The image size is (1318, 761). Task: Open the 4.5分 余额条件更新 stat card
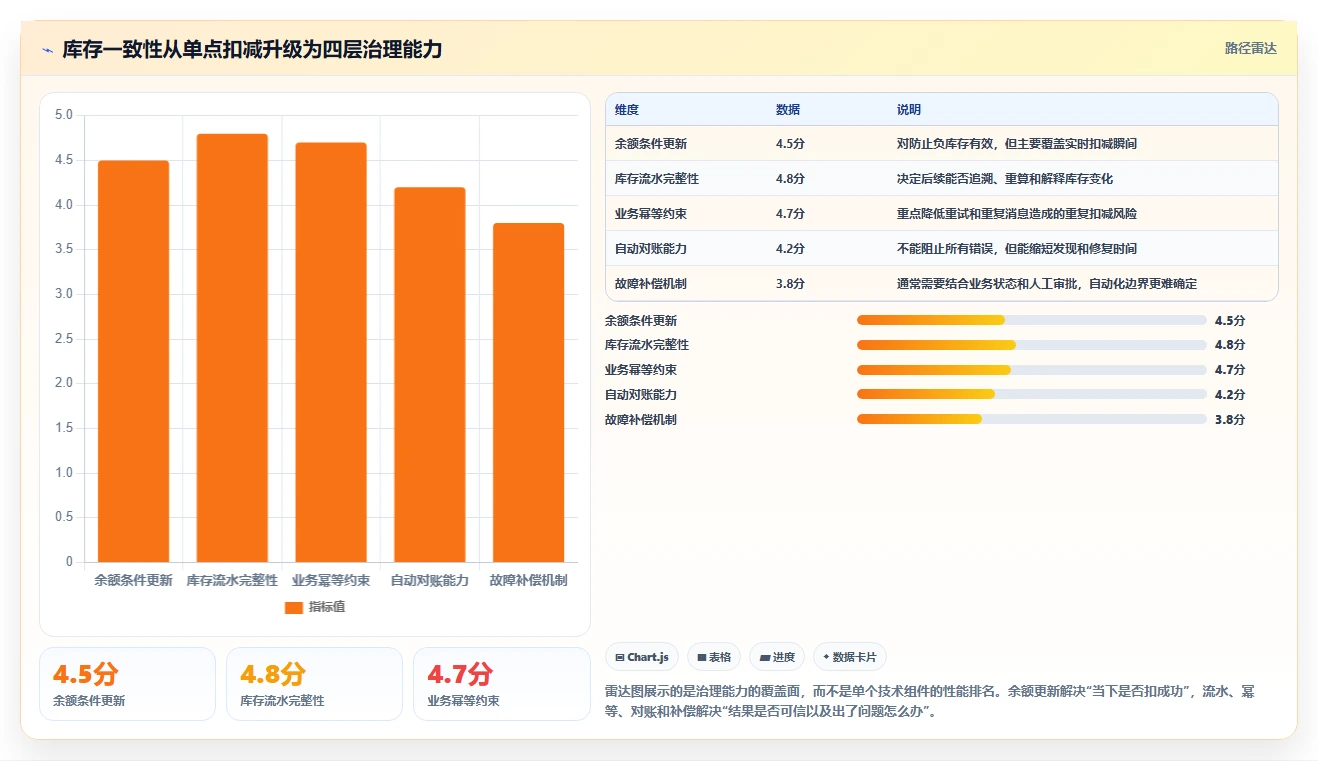127,684
